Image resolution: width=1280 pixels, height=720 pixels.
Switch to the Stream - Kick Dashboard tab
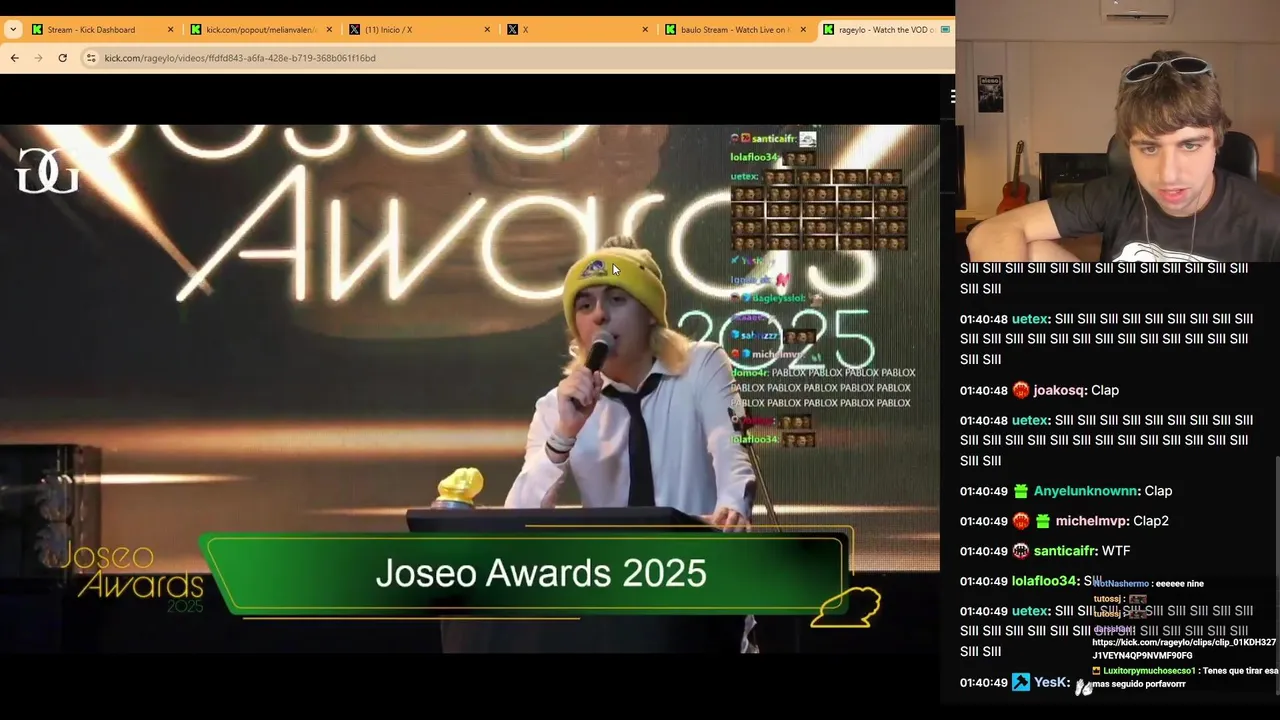point(102,29)
